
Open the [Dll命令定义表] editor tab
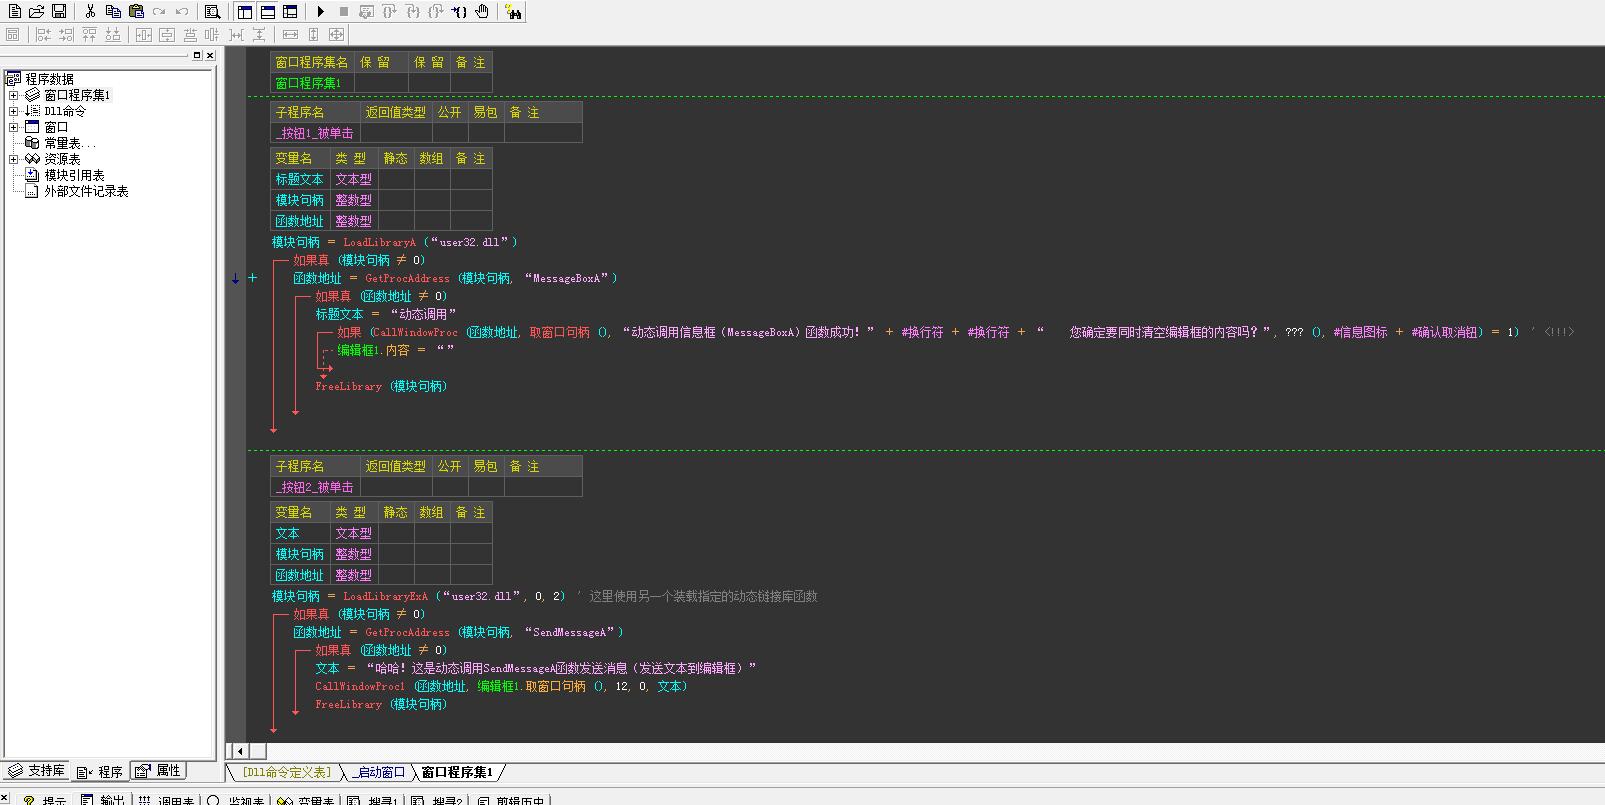coord(286,772)
